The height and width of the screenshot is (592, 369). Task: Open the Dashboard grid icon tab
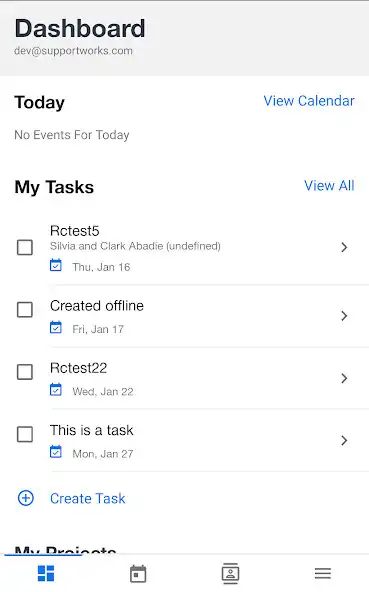(x=46, y=573)
